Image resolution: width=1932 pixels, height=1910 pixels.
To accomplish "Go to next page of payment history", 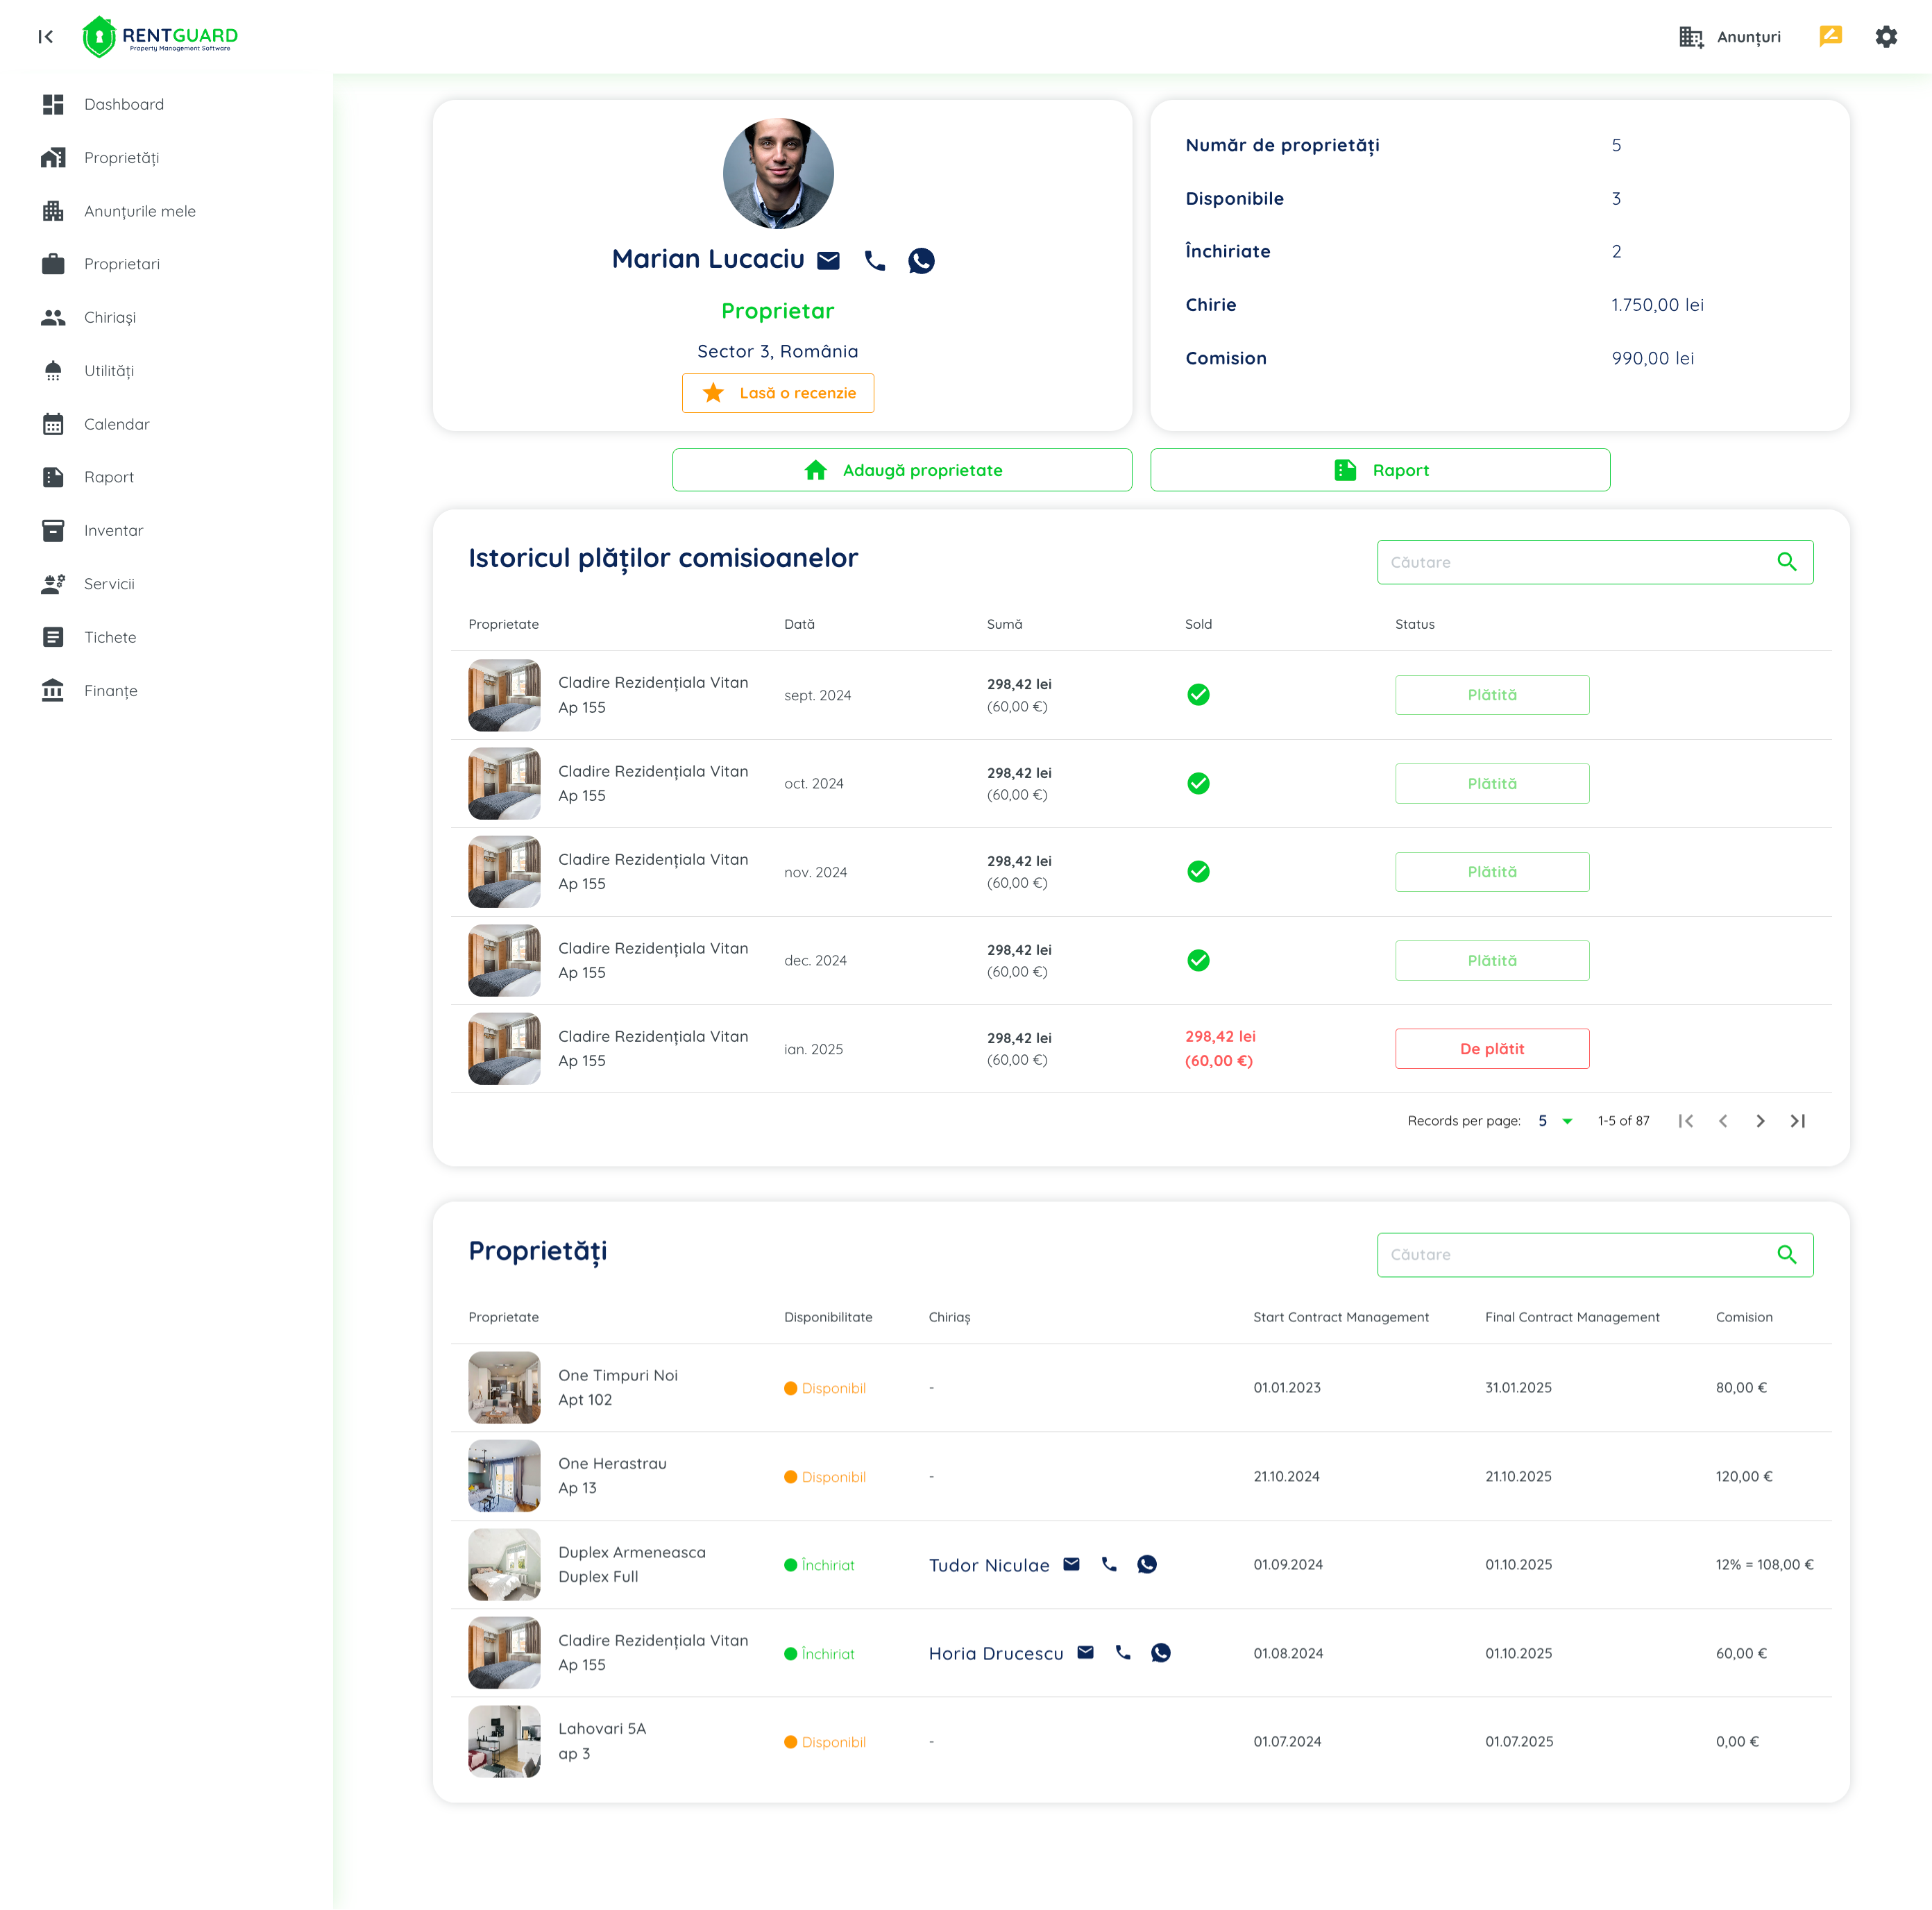I will pyautogui.click(x=1760, y=1121).
